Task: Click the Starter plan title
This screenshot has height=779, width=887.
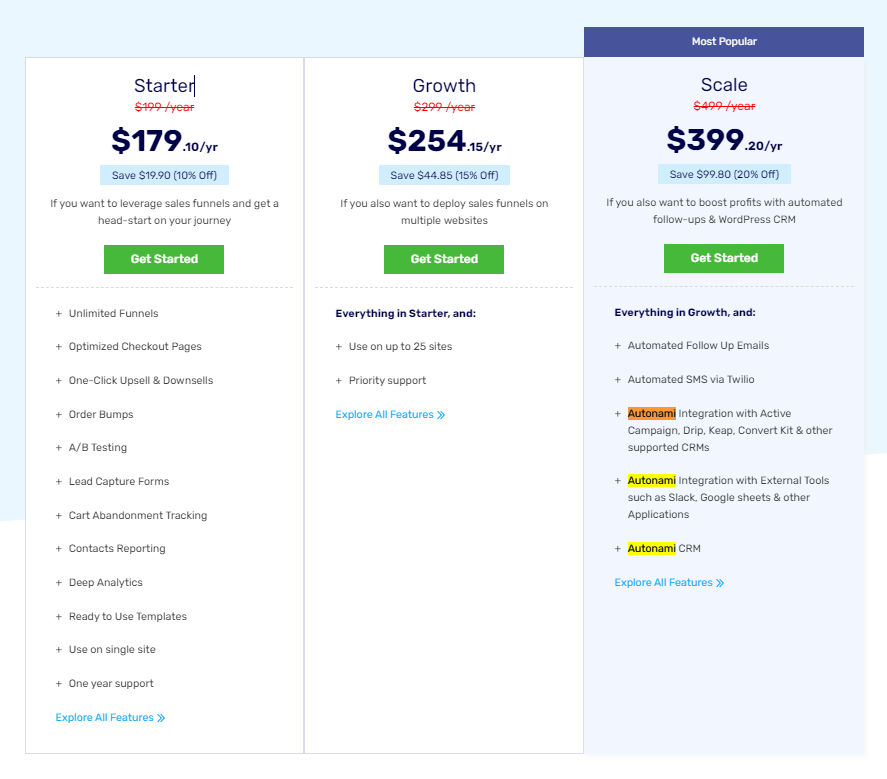Action: click(164, 86)
